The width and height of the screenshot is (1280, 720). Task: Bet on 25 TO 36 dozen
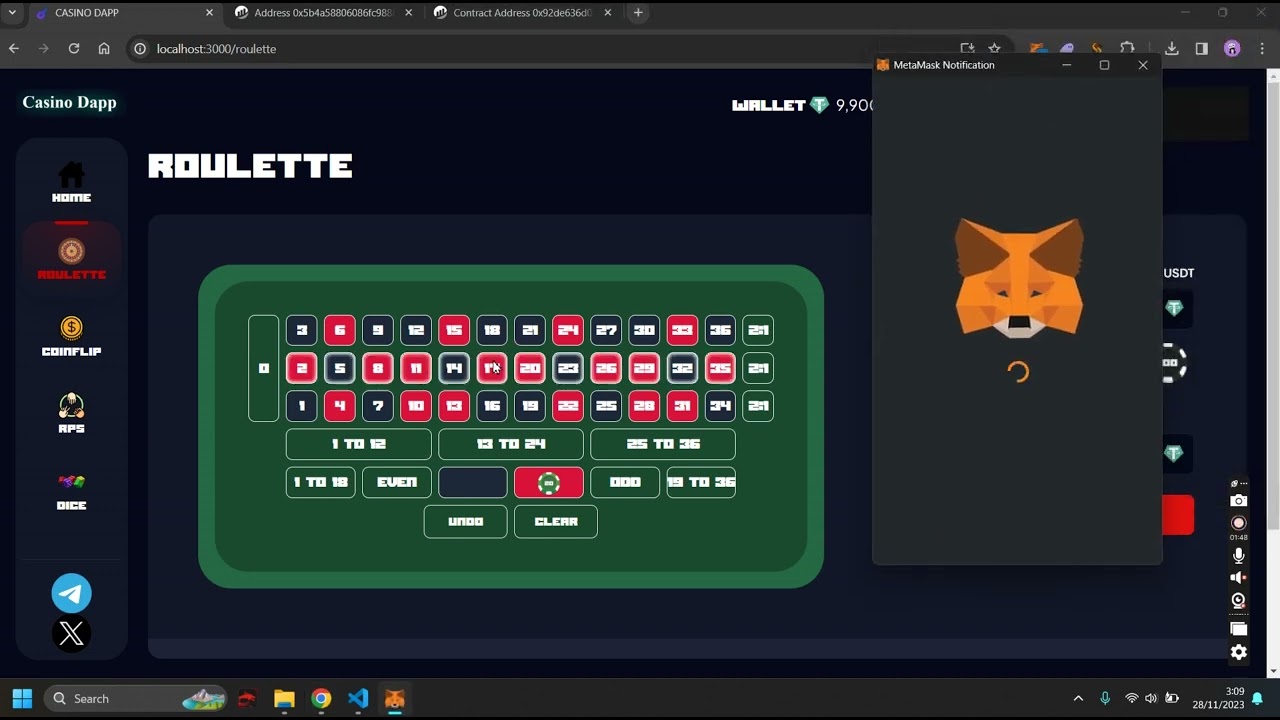click(x=663, y=444)
